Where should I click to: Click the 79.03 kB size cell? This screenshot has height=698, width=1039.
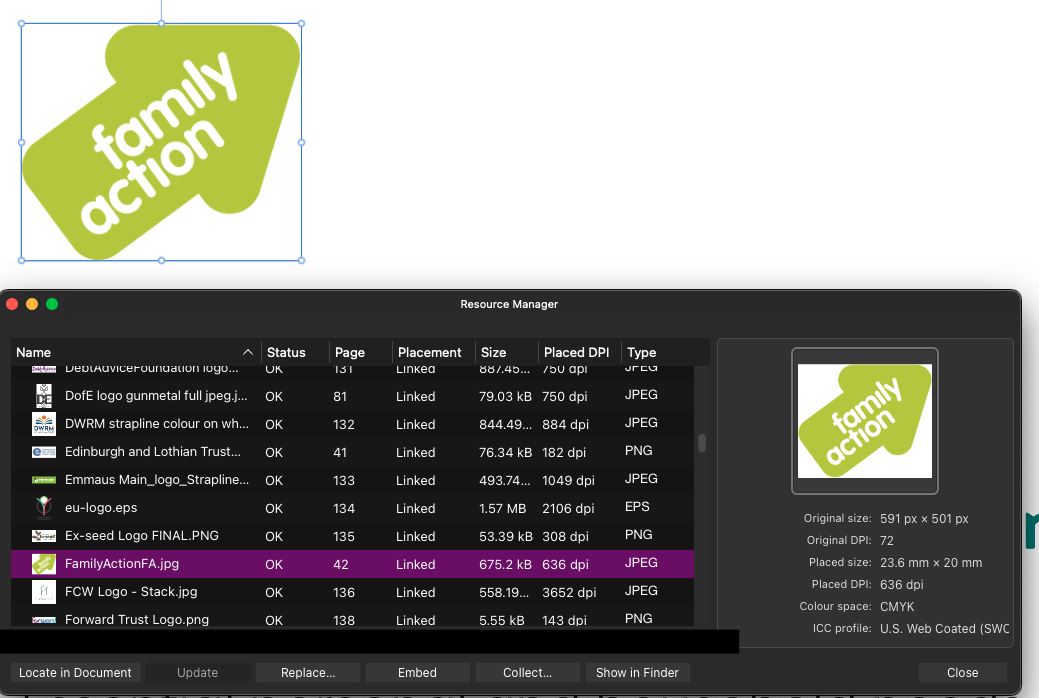[x=506, y=396]
